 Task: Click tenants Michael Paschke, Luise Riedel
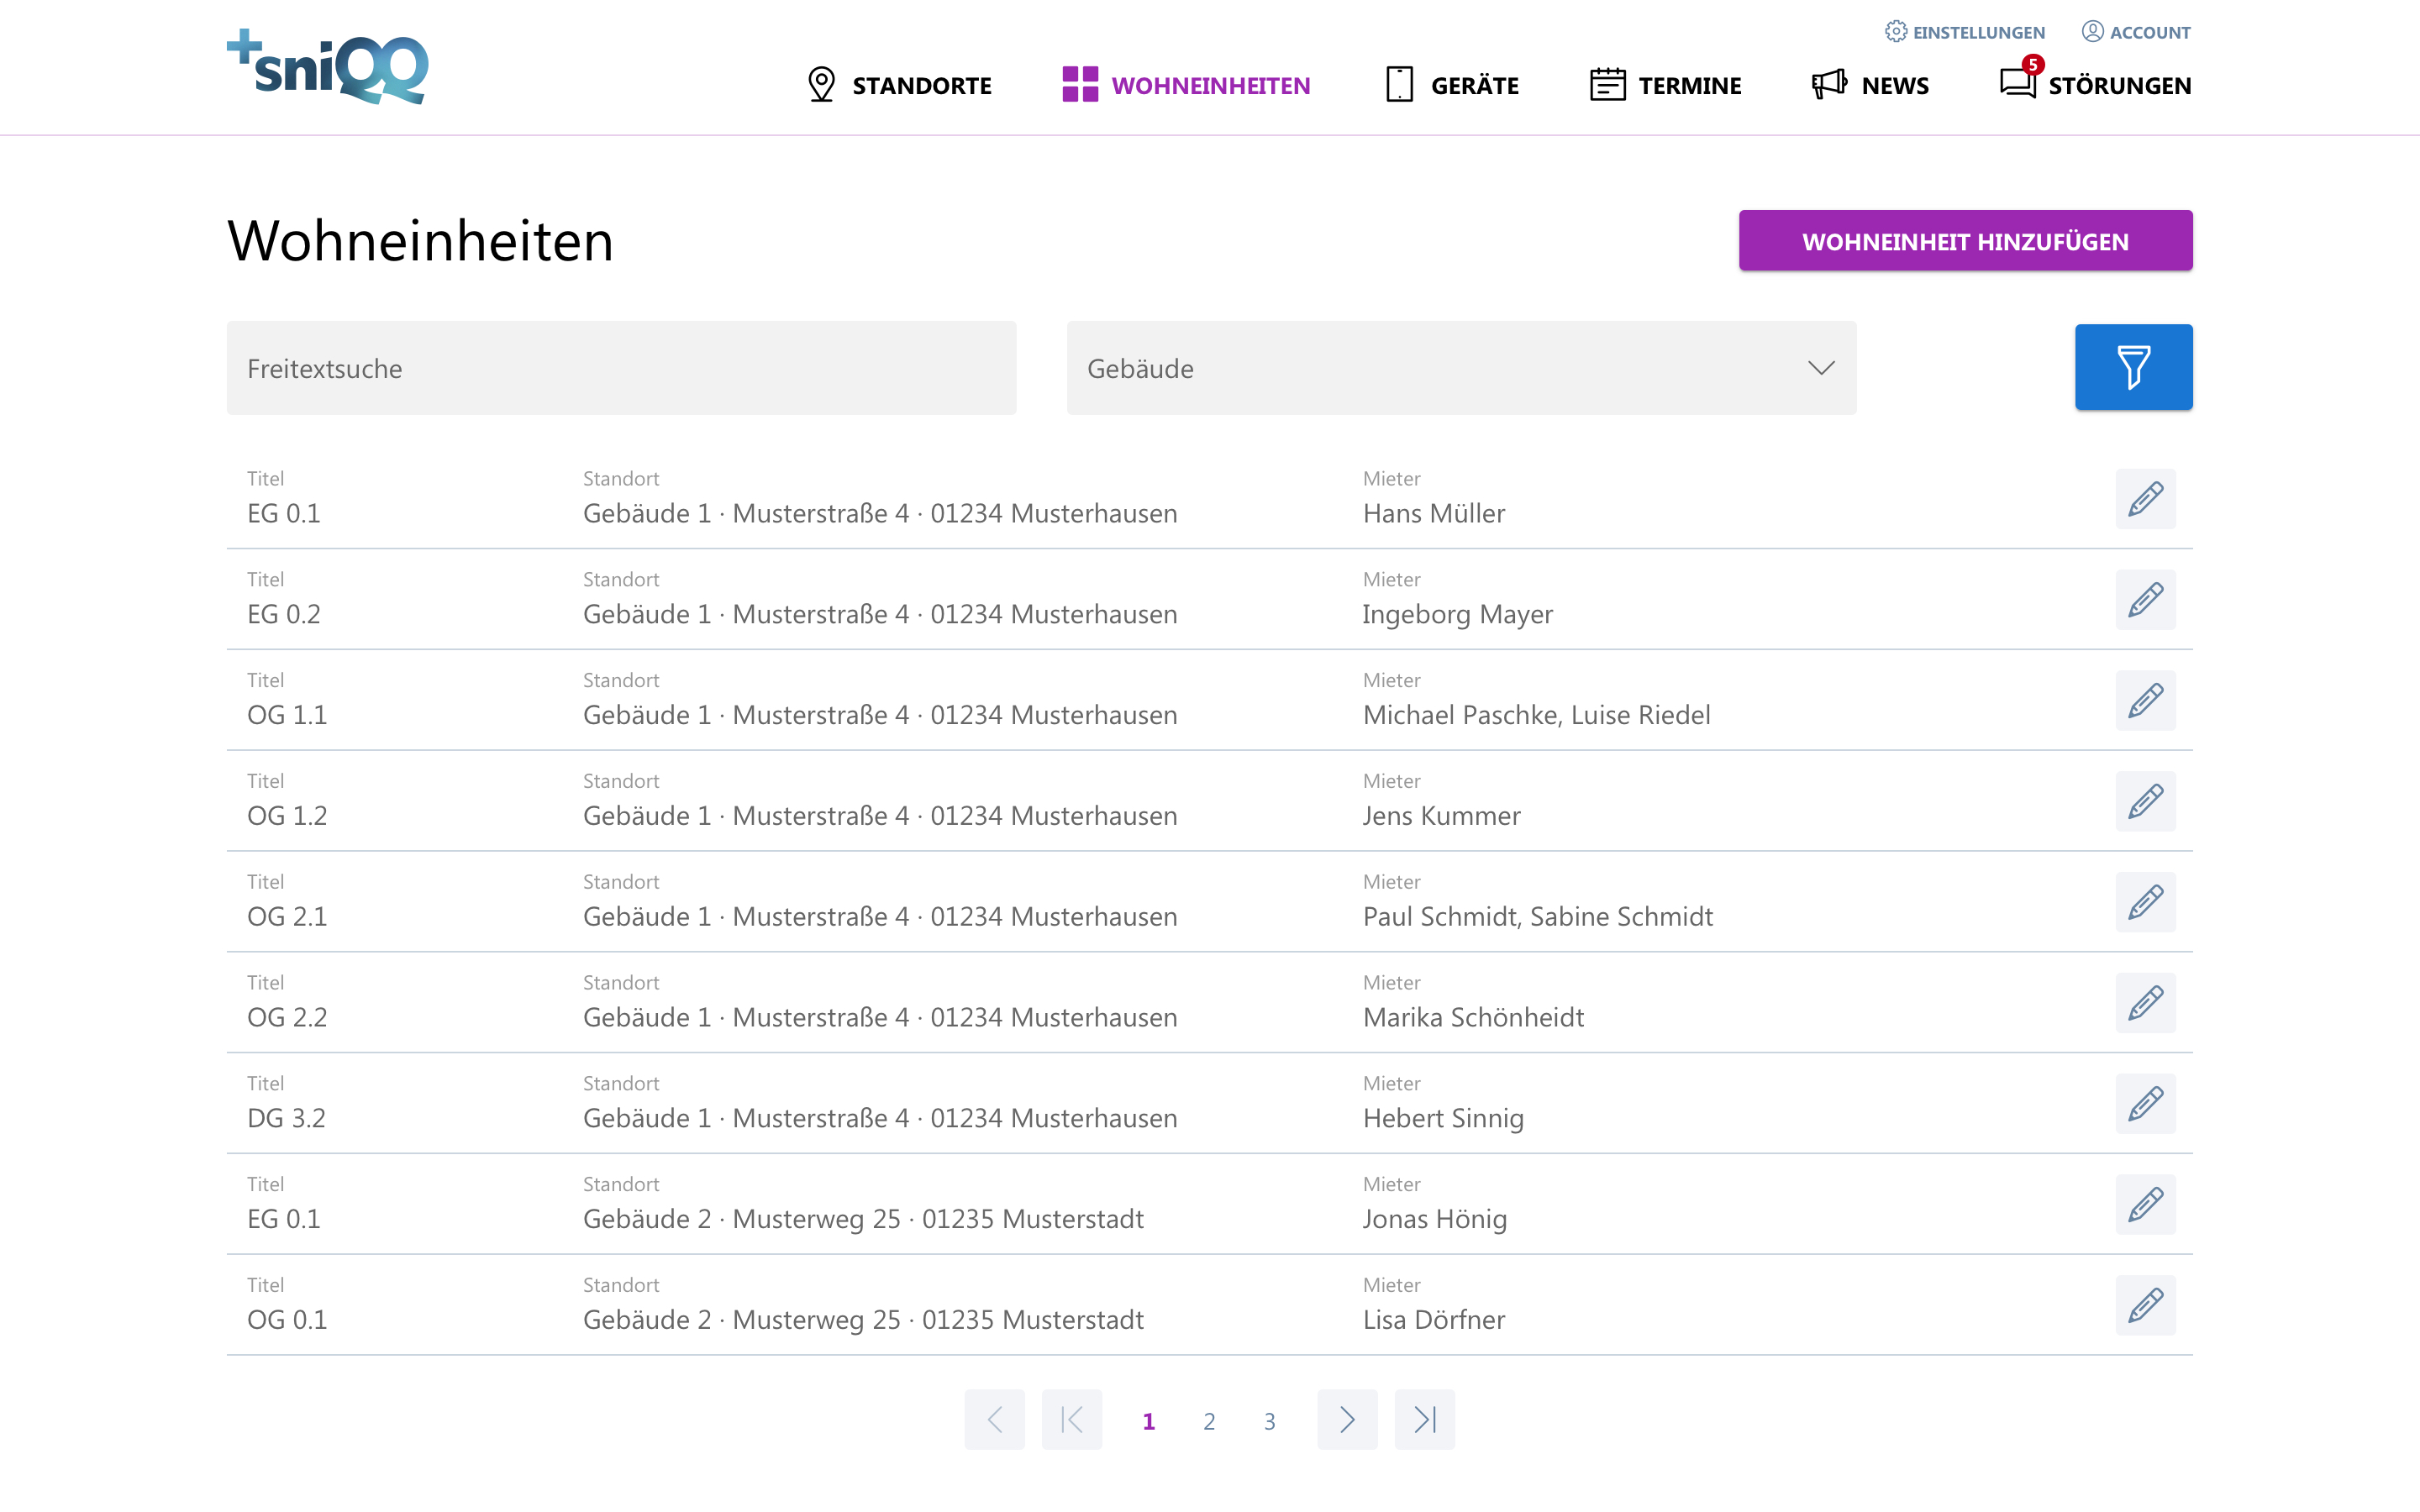pos(1536,715)
